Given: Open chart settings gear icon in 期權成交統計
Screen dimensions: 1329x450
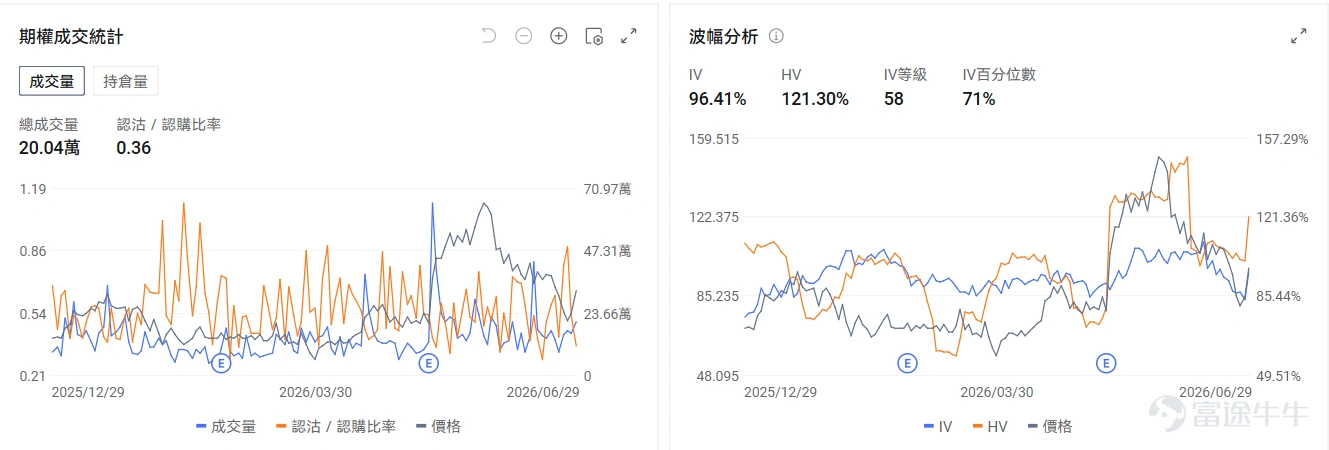Looking at the screenshot, I should point(594,36).
